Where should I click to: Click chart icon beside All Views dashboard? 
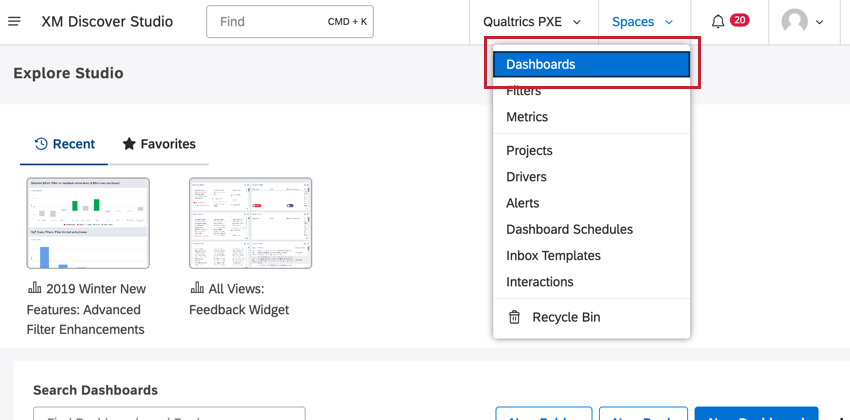[x=197, y=288]
